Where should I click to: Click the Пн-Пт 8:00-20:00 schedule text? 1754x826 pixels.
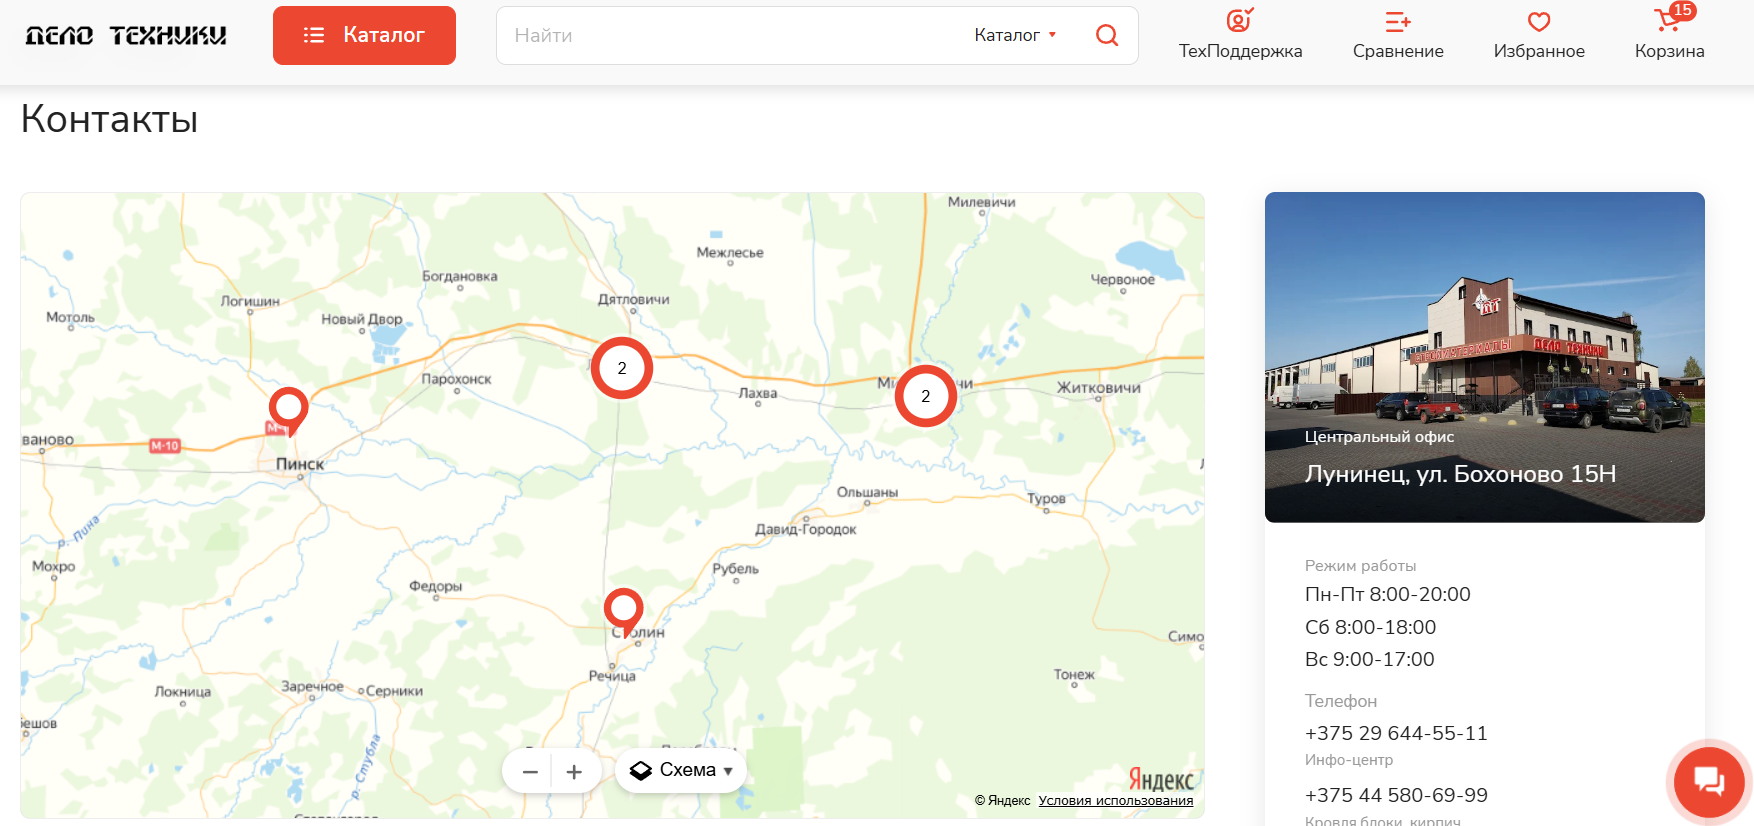coord(1388,594)
